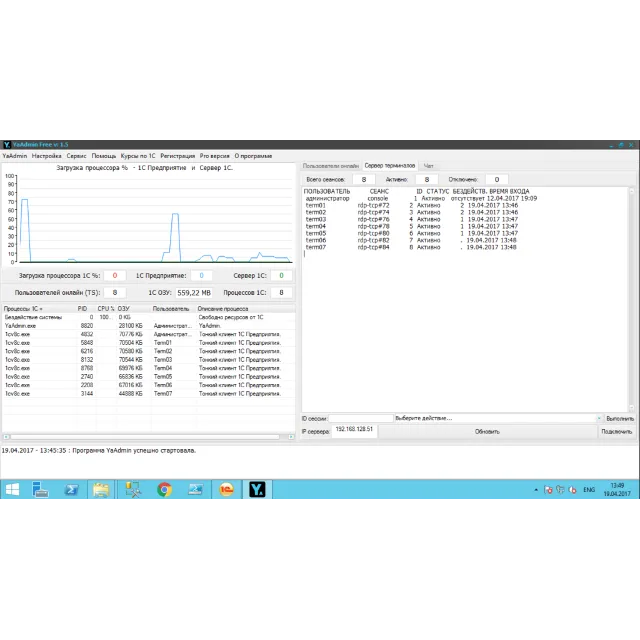Image resolution: width=640 pixels, height=640 pixels.
Task: Open Google Chrome from the taskbar
Action: pyautogui.click(x=164, y=489)
